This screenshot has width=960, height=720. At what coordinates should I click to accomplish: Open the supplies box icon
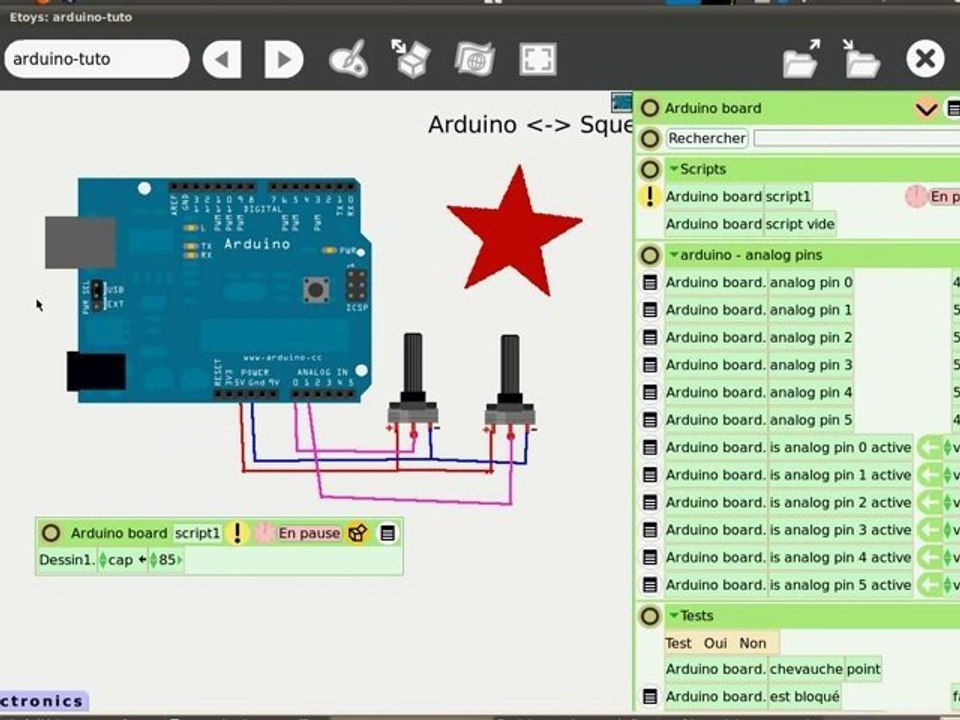click(x=411, y=58)
